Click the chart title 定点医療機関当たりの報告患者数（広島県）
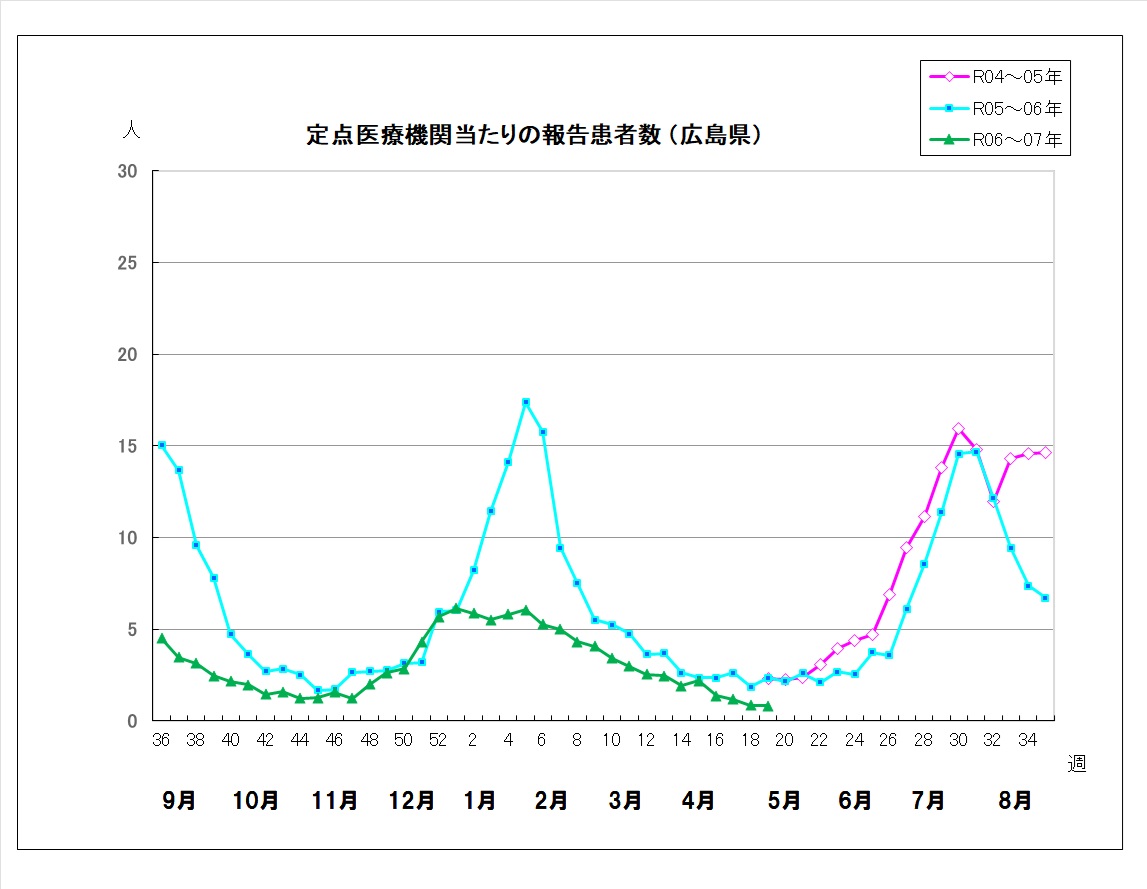Image resolution: width=1147 pixels, height=889 pixels. tap(535, 135)
